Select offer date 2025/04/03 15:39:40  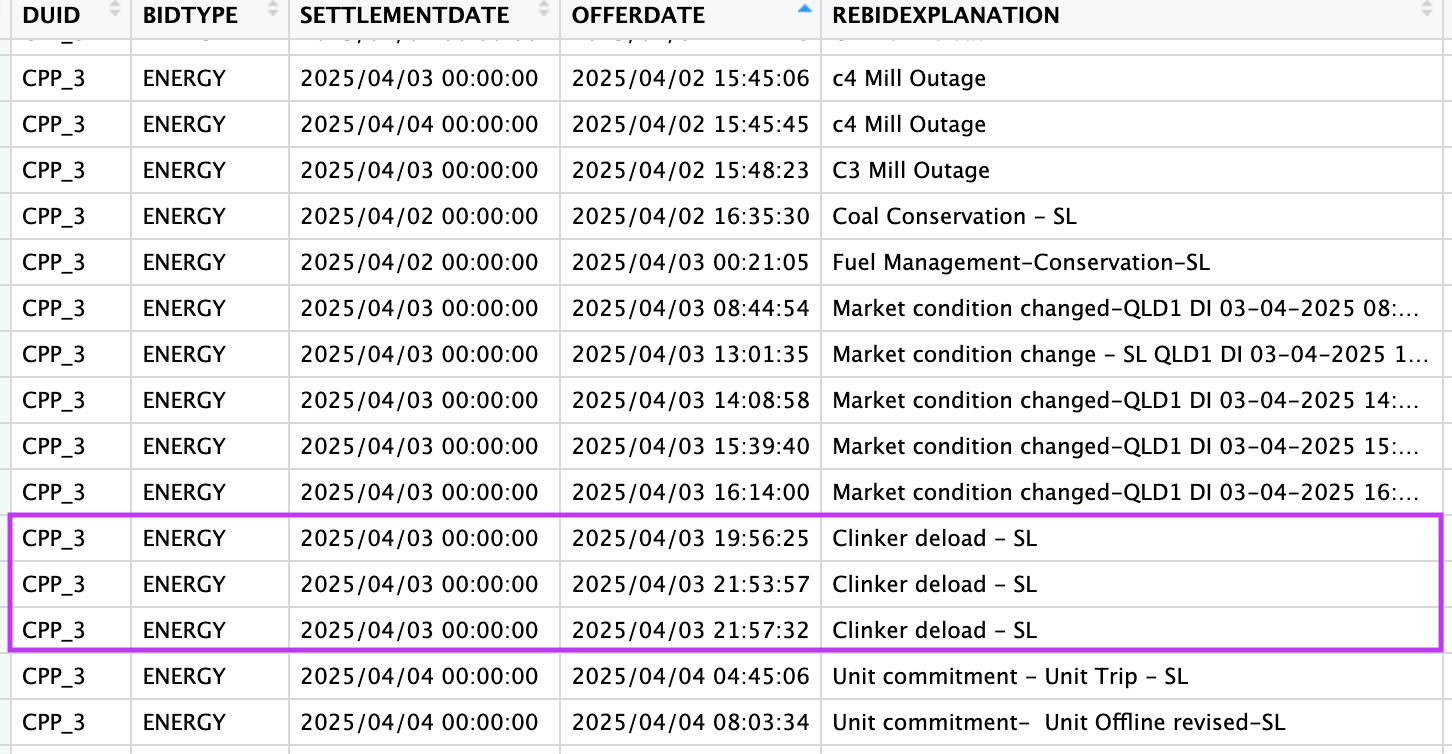click(690, 446)
